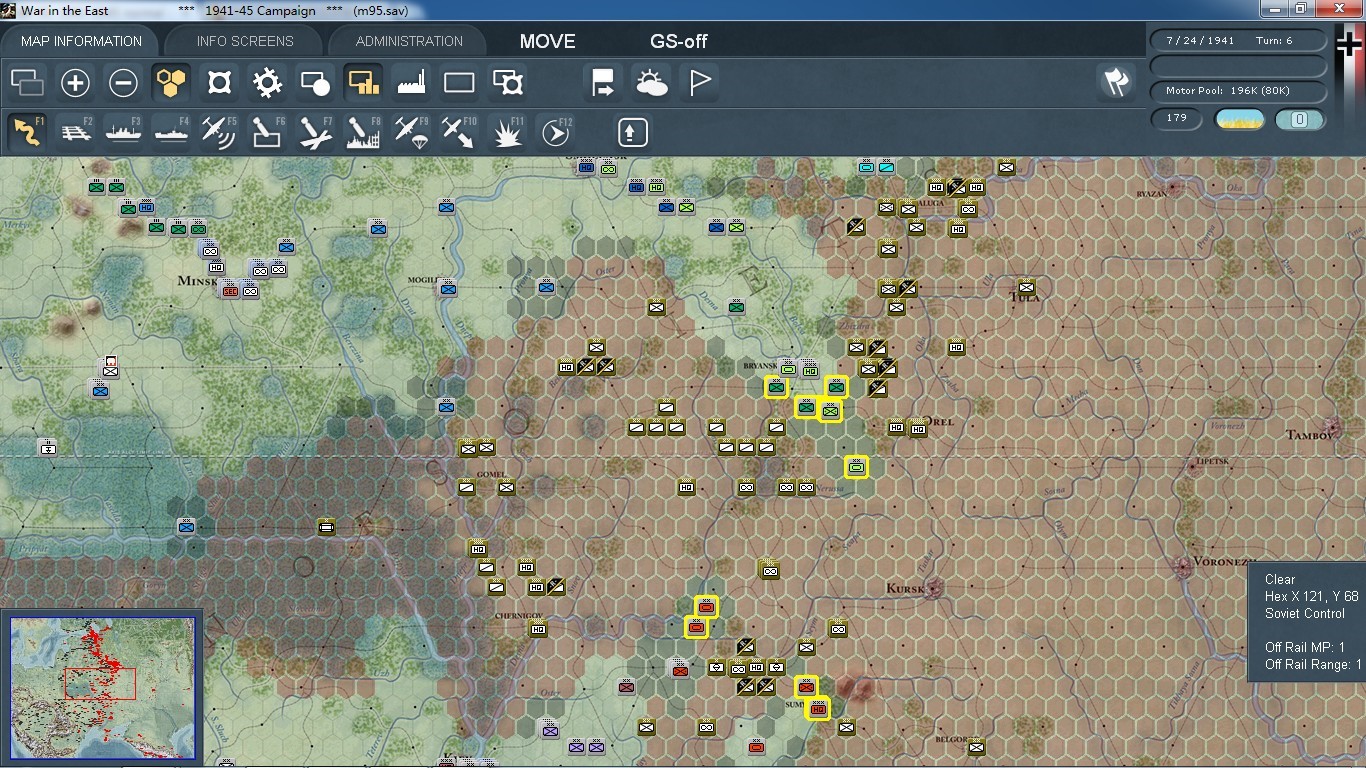Click the factory silhouette icon
The image size is (1366, 768).
point(411,83)
